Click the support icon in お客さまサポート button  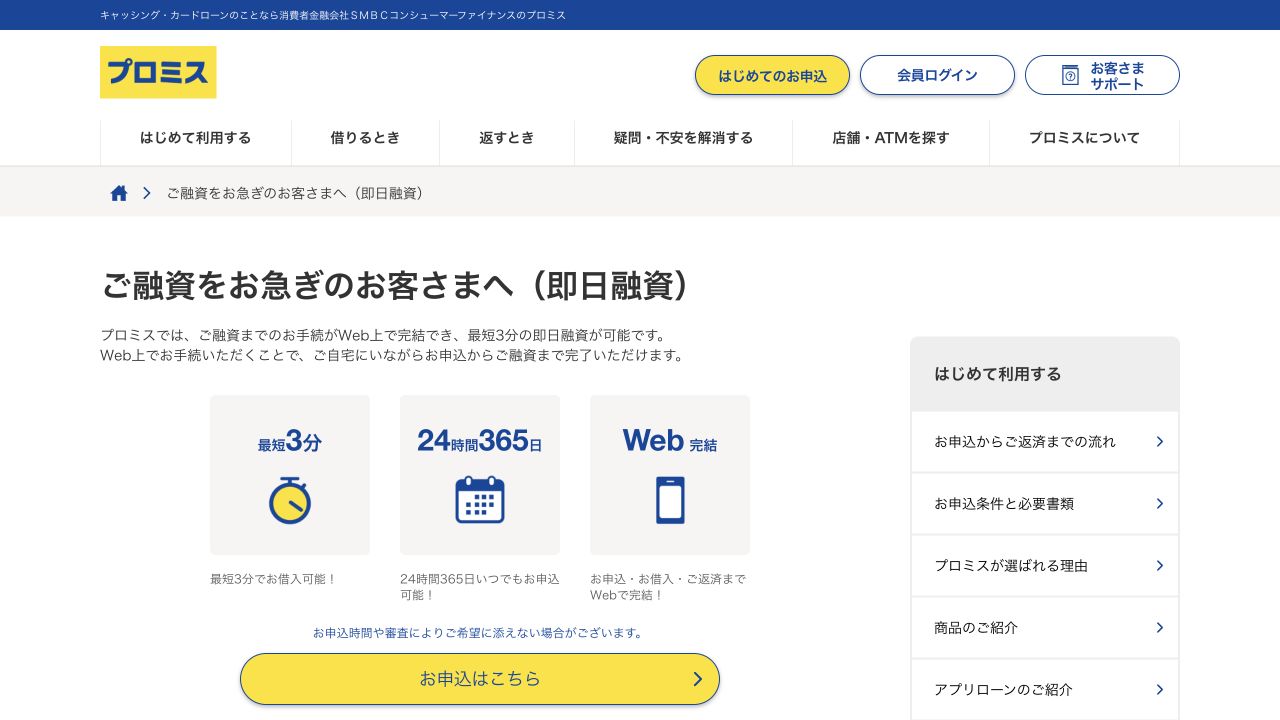pyautogui.click(x=1070, y=75)
